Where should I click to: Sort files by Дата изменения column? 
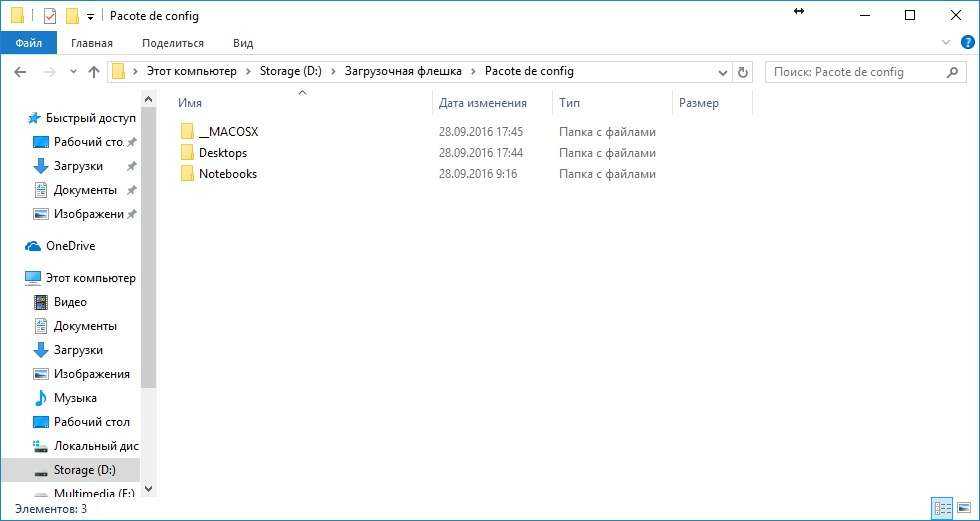click(482, 103)
